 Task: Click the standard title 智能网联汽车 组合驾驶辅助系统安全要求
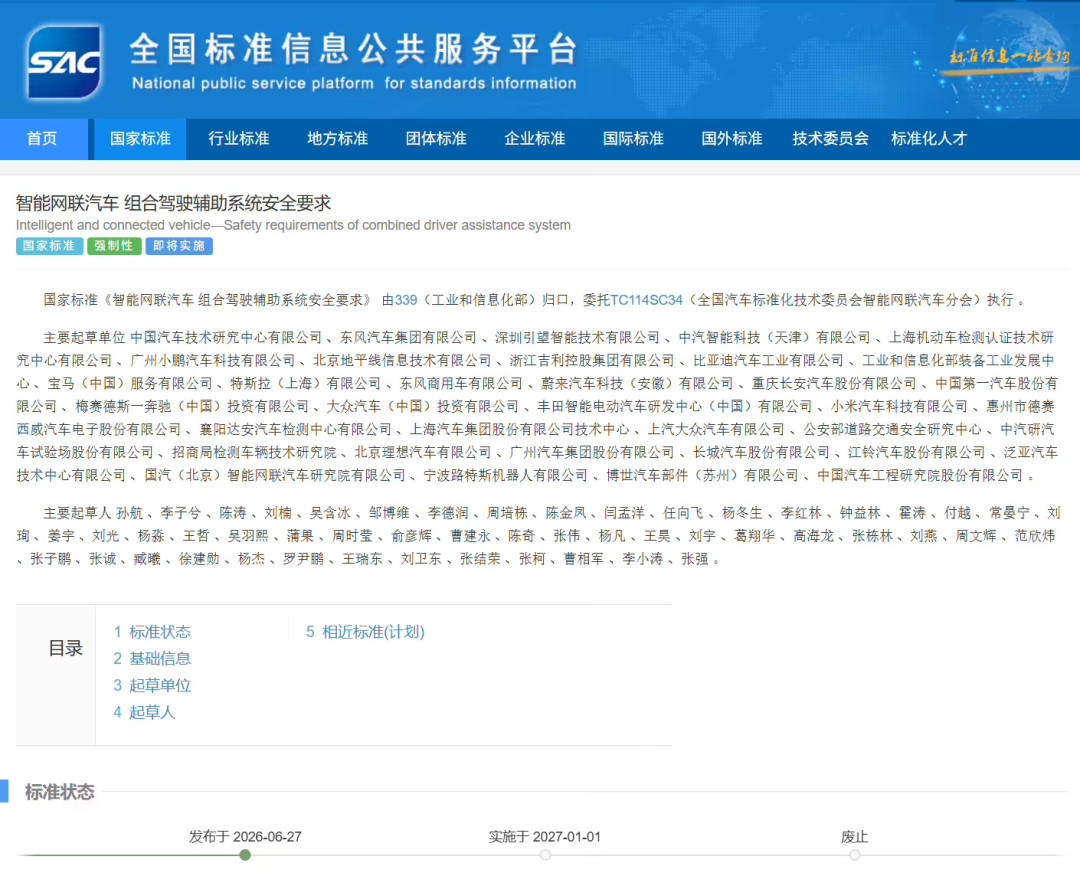tap(174, 203)
